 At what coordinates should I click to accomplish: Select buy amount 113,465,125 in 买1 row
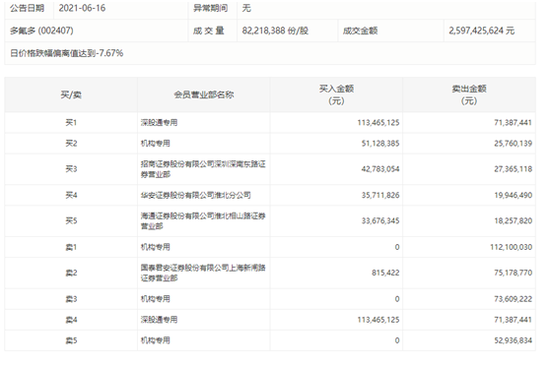(378, 122)
